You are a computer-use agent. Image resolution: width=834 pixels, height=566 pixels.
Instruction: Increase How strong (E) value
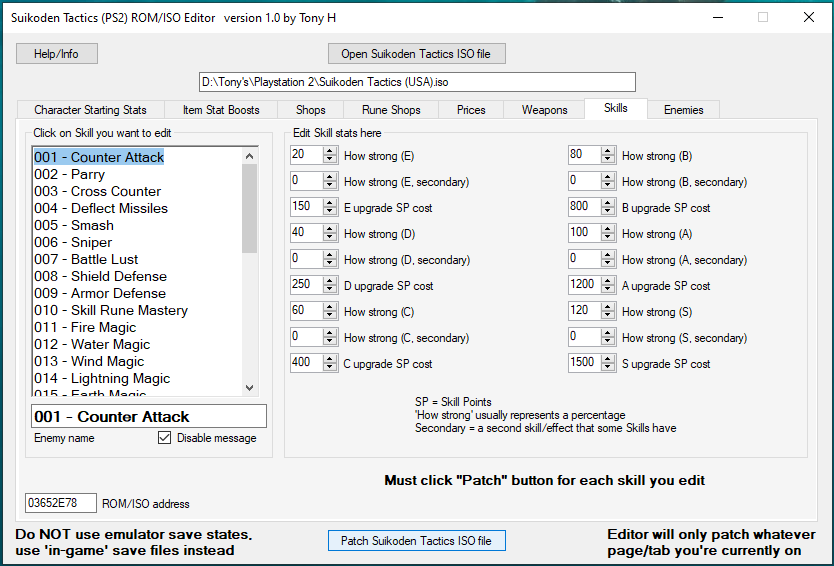point(330,151)
